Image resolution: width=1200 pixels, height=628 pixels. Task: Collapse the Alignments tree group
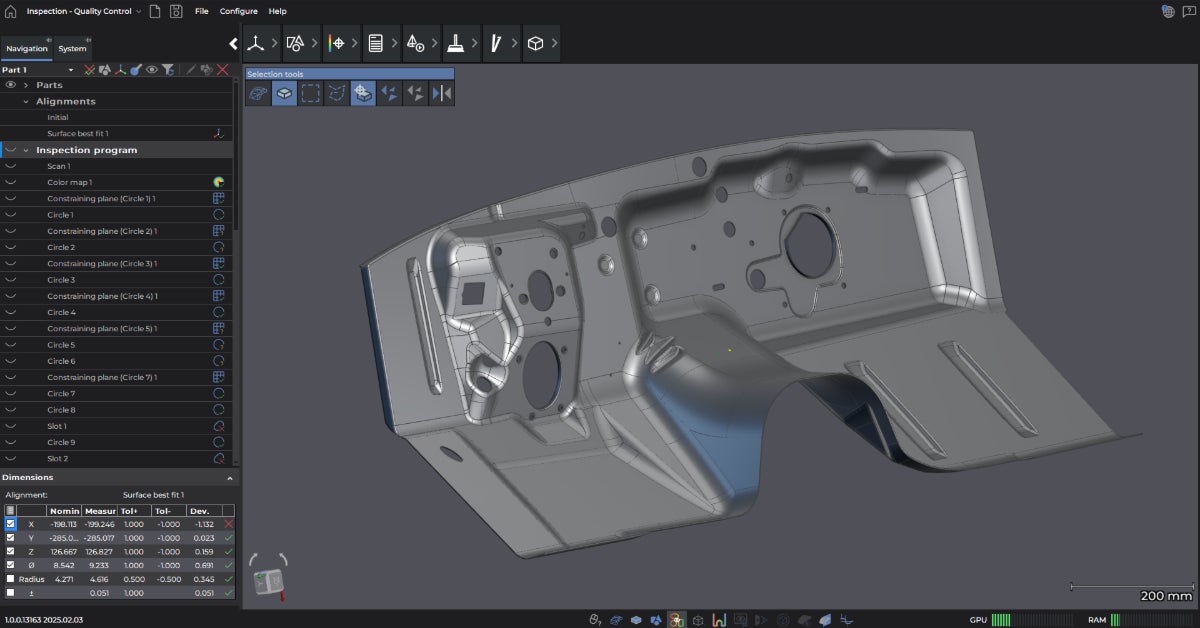point(26,101)
